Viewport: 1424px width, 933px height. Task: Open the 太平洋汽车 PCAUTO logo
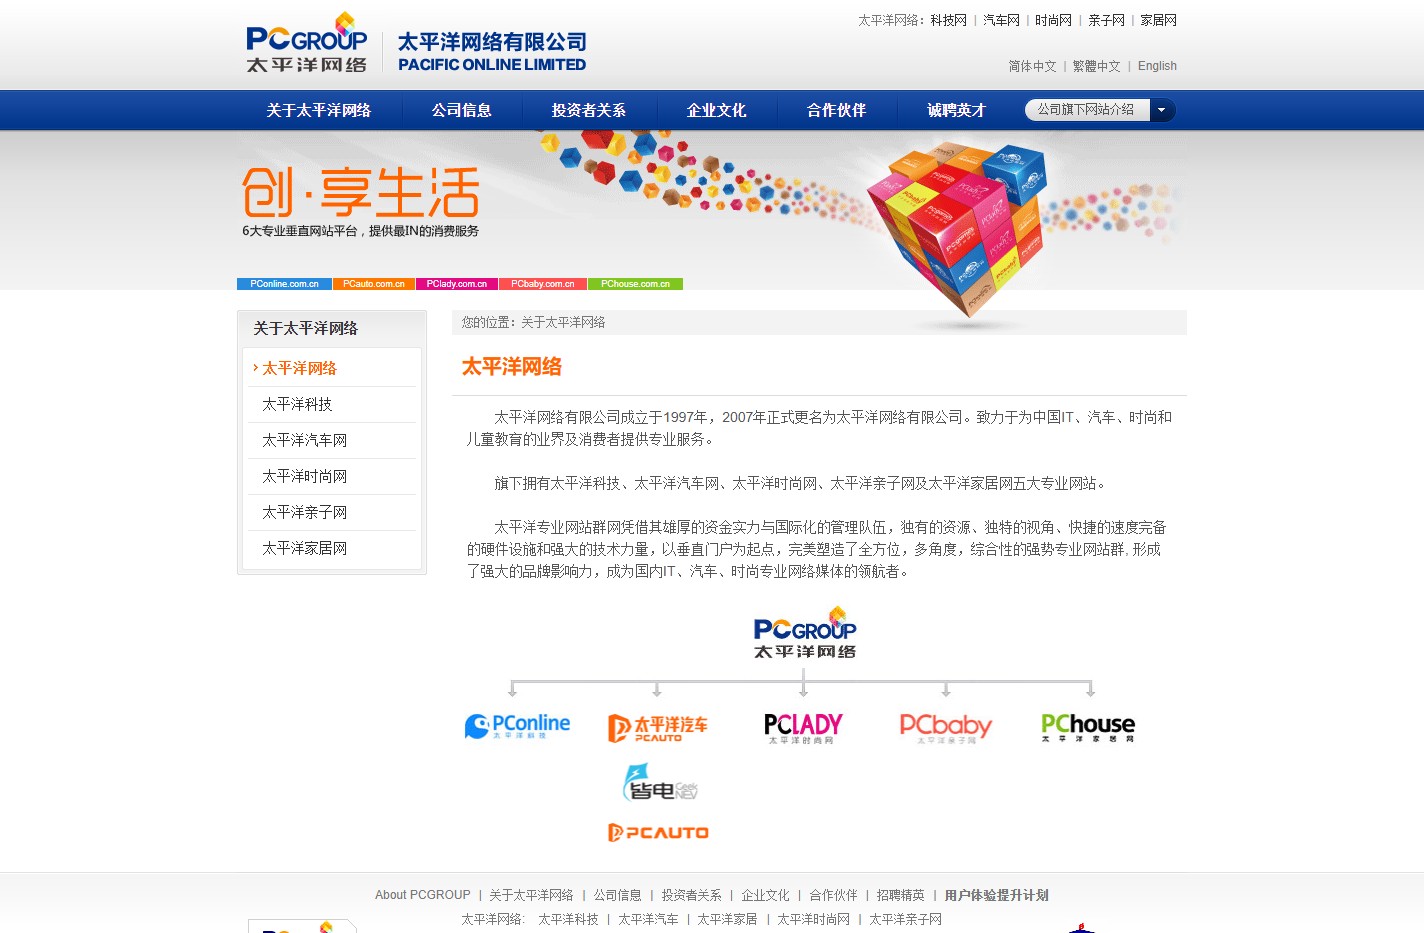[x=658, y=728]
